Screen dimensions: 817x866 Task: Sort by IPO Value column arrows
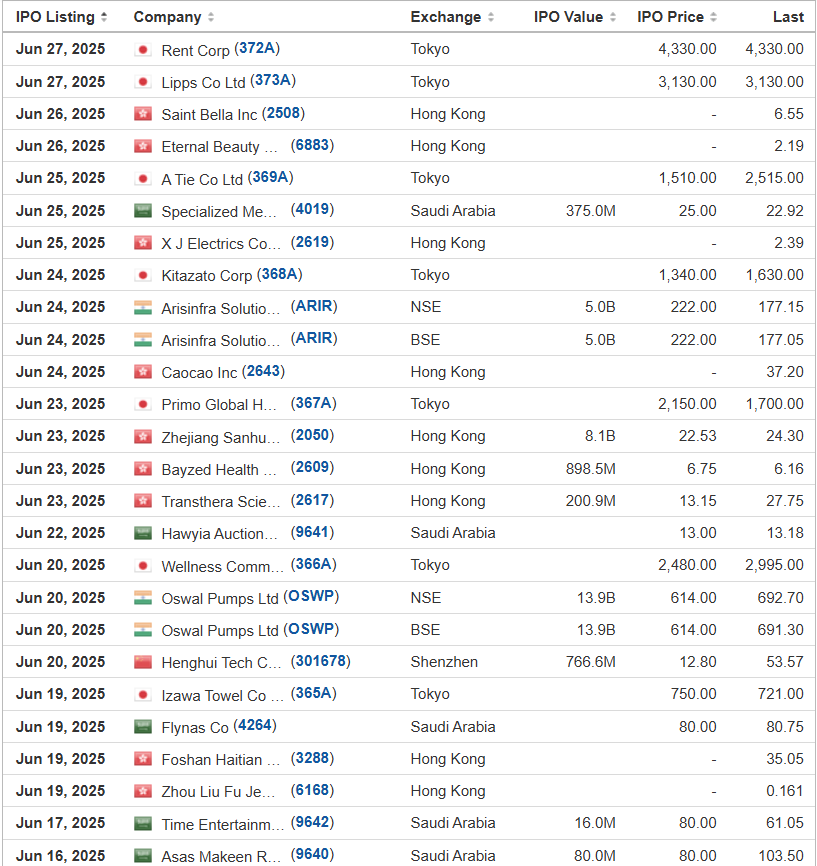point(613,17)
